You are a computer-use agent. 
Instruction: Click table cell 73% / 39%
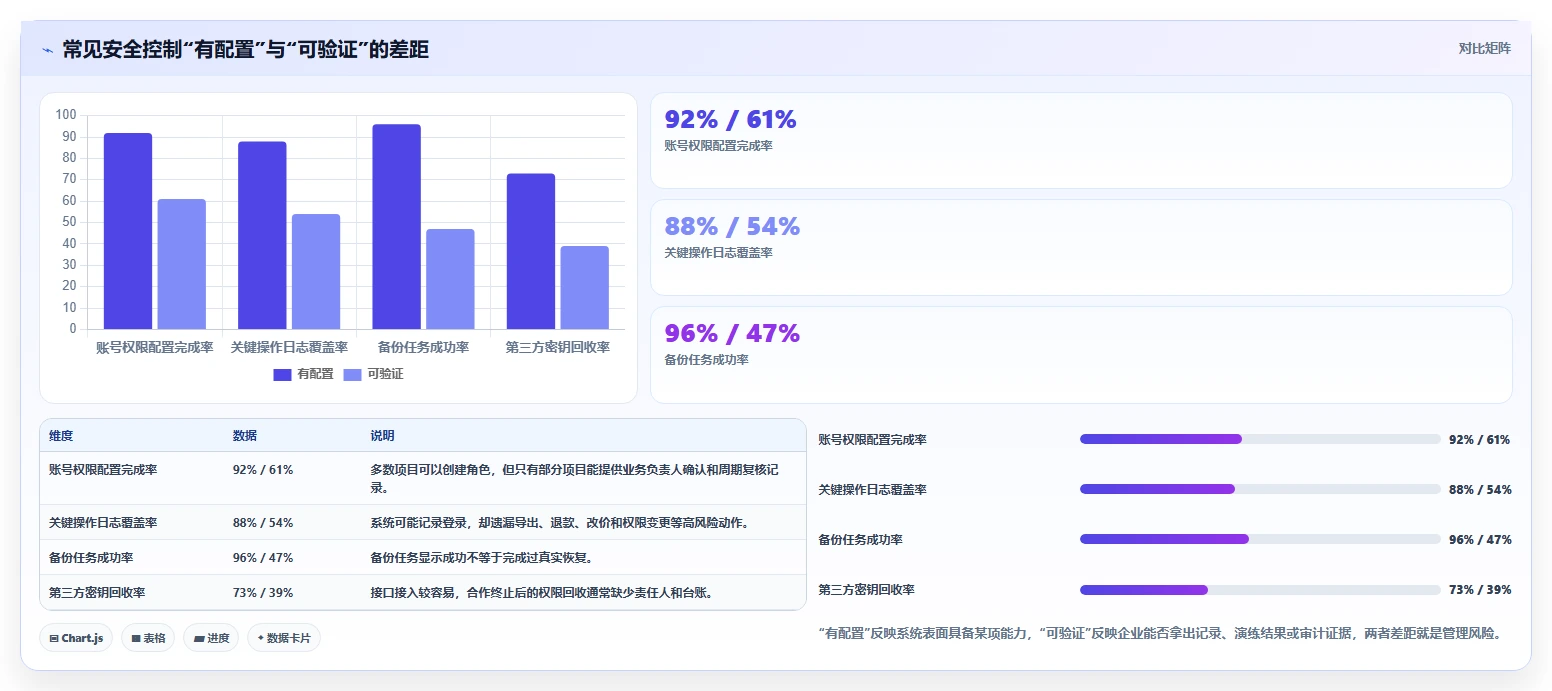(x=263, y=593)
